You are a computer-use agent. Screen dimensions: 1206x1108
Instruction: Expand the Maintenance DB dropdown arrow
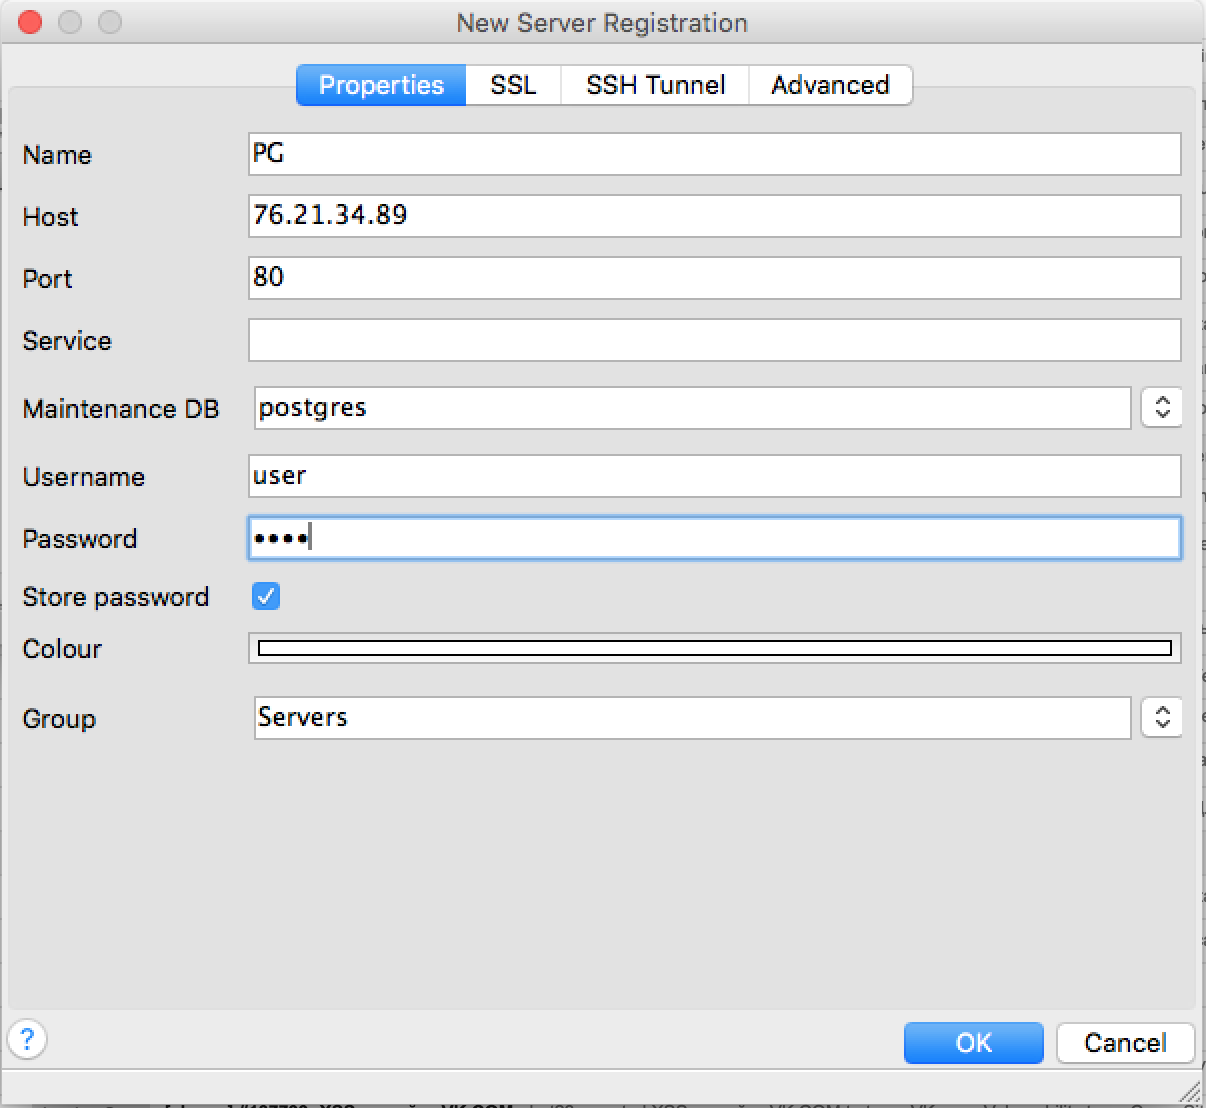point(1161,408)
